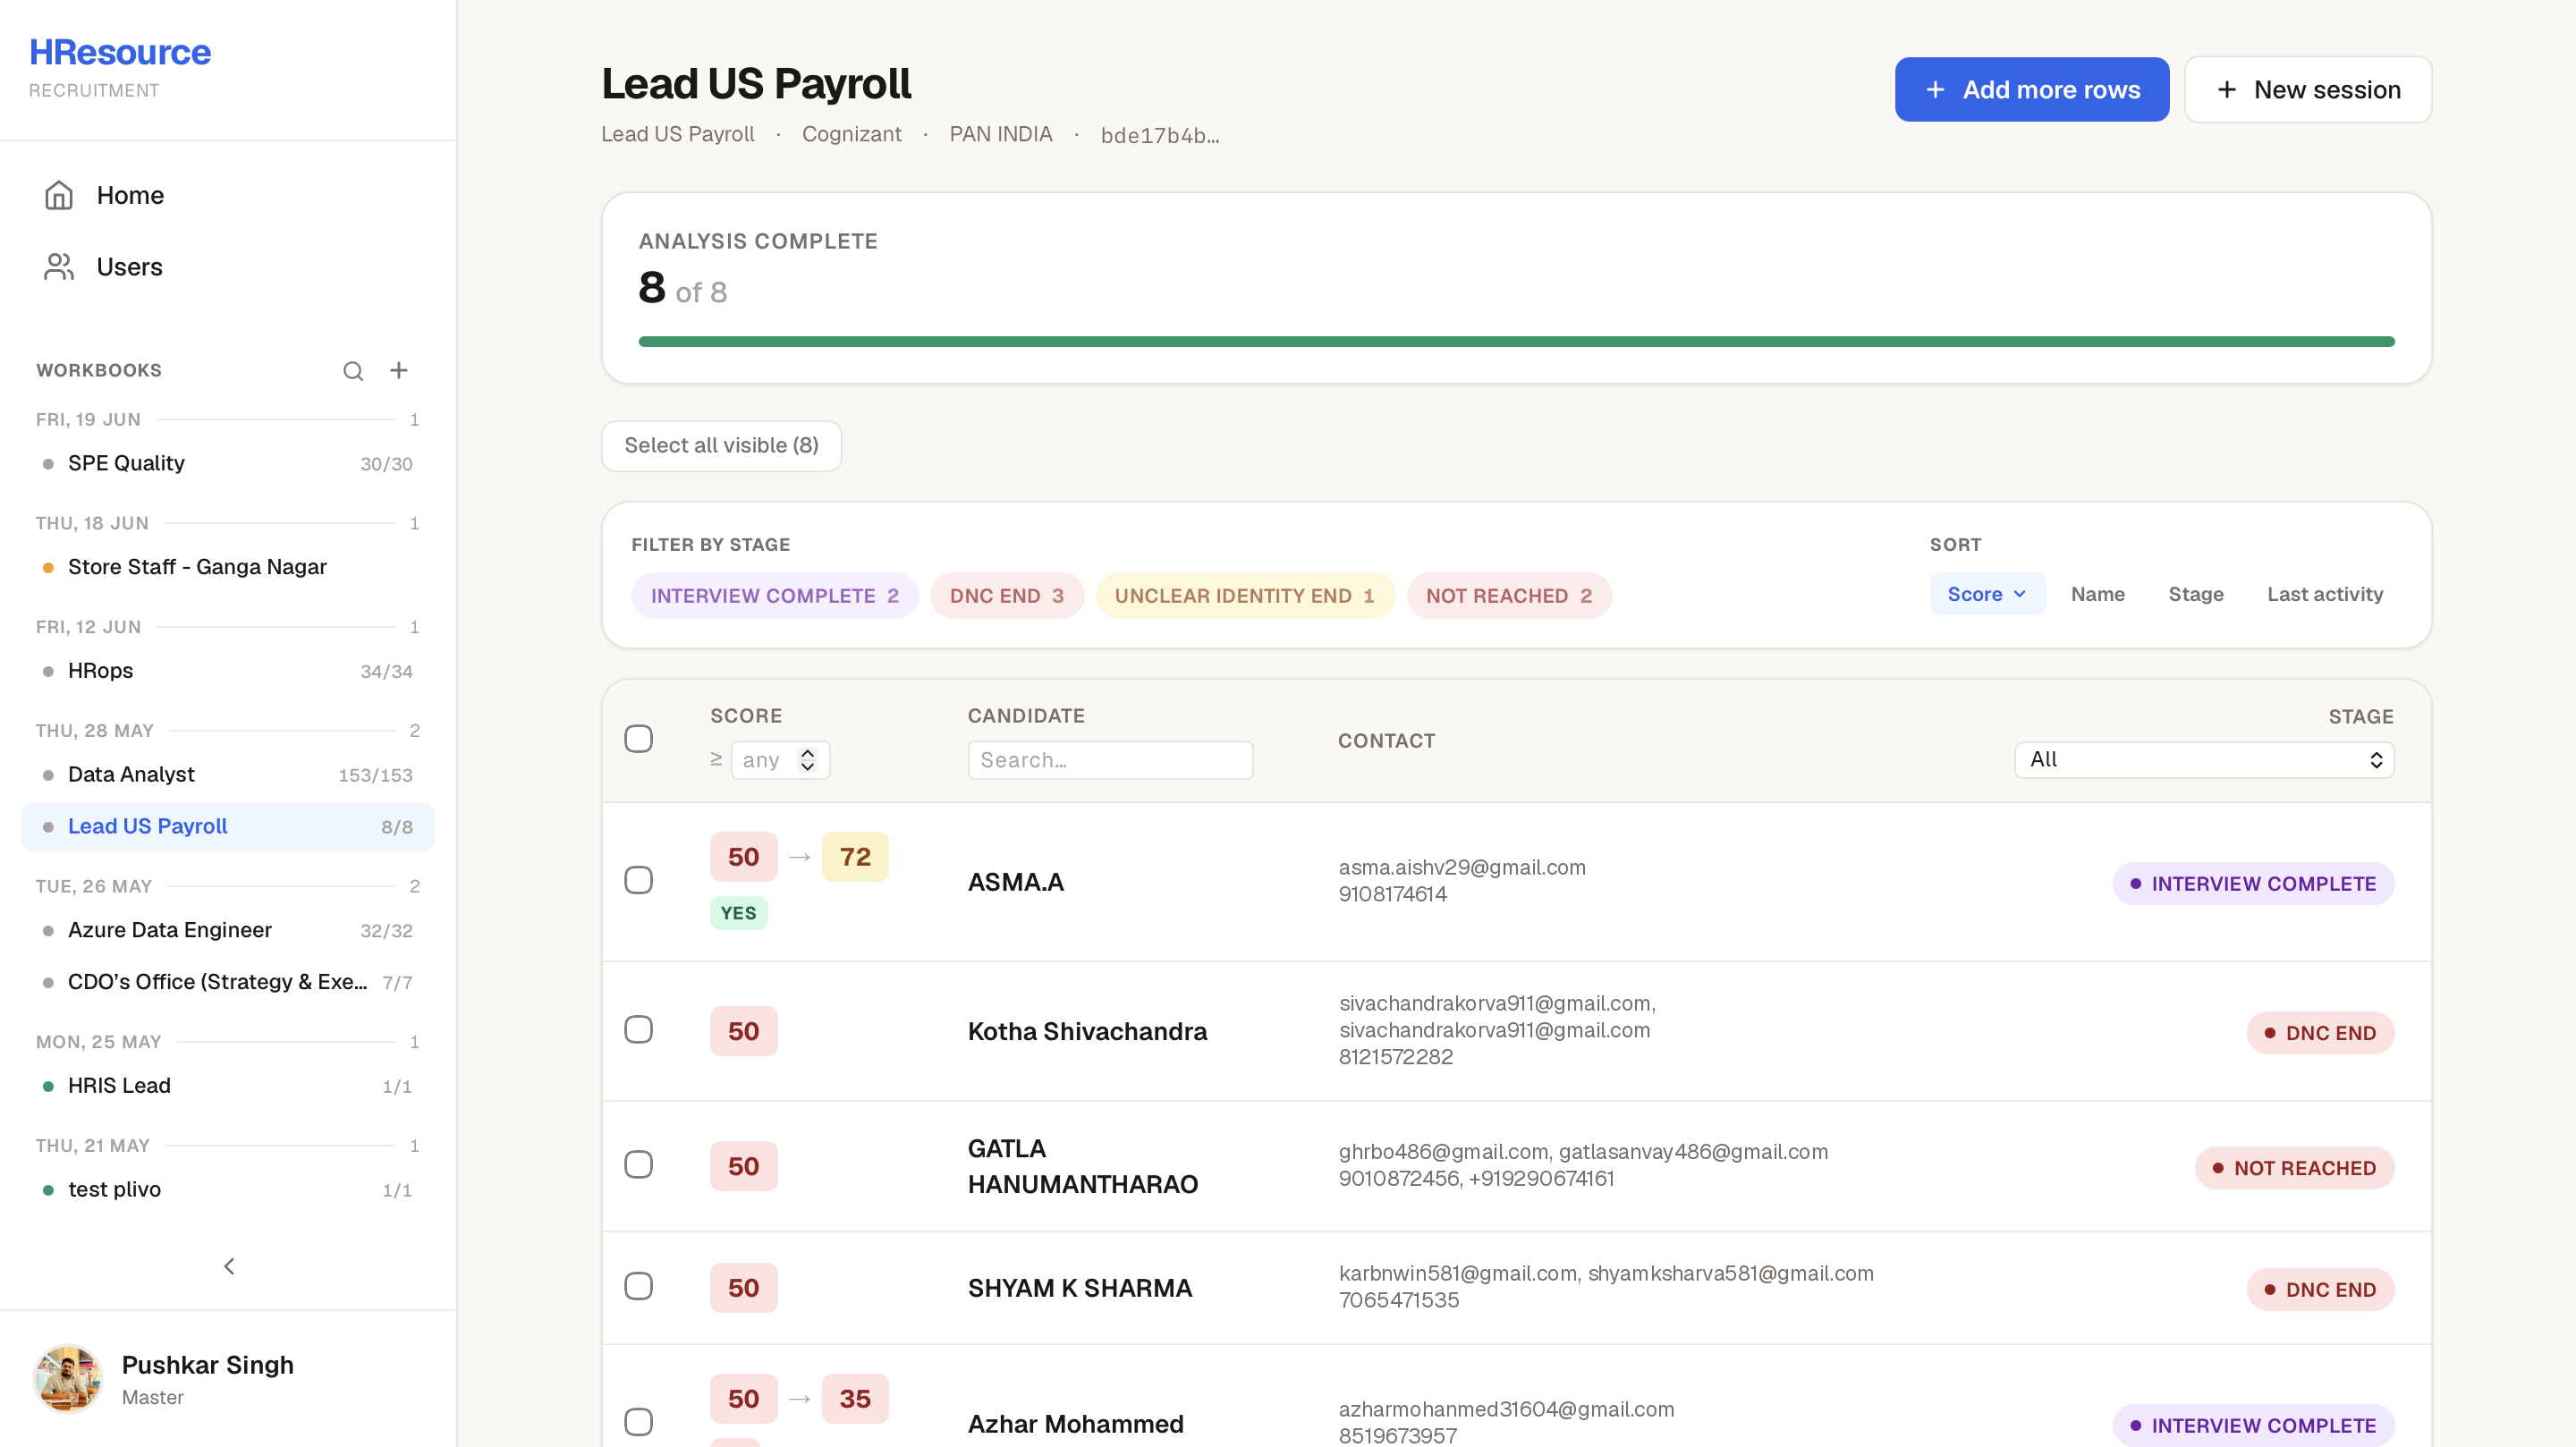Viewport: 2576px width, 1447px height.
Task: Click the Users navigation label
Action: [x=129, y=267]
